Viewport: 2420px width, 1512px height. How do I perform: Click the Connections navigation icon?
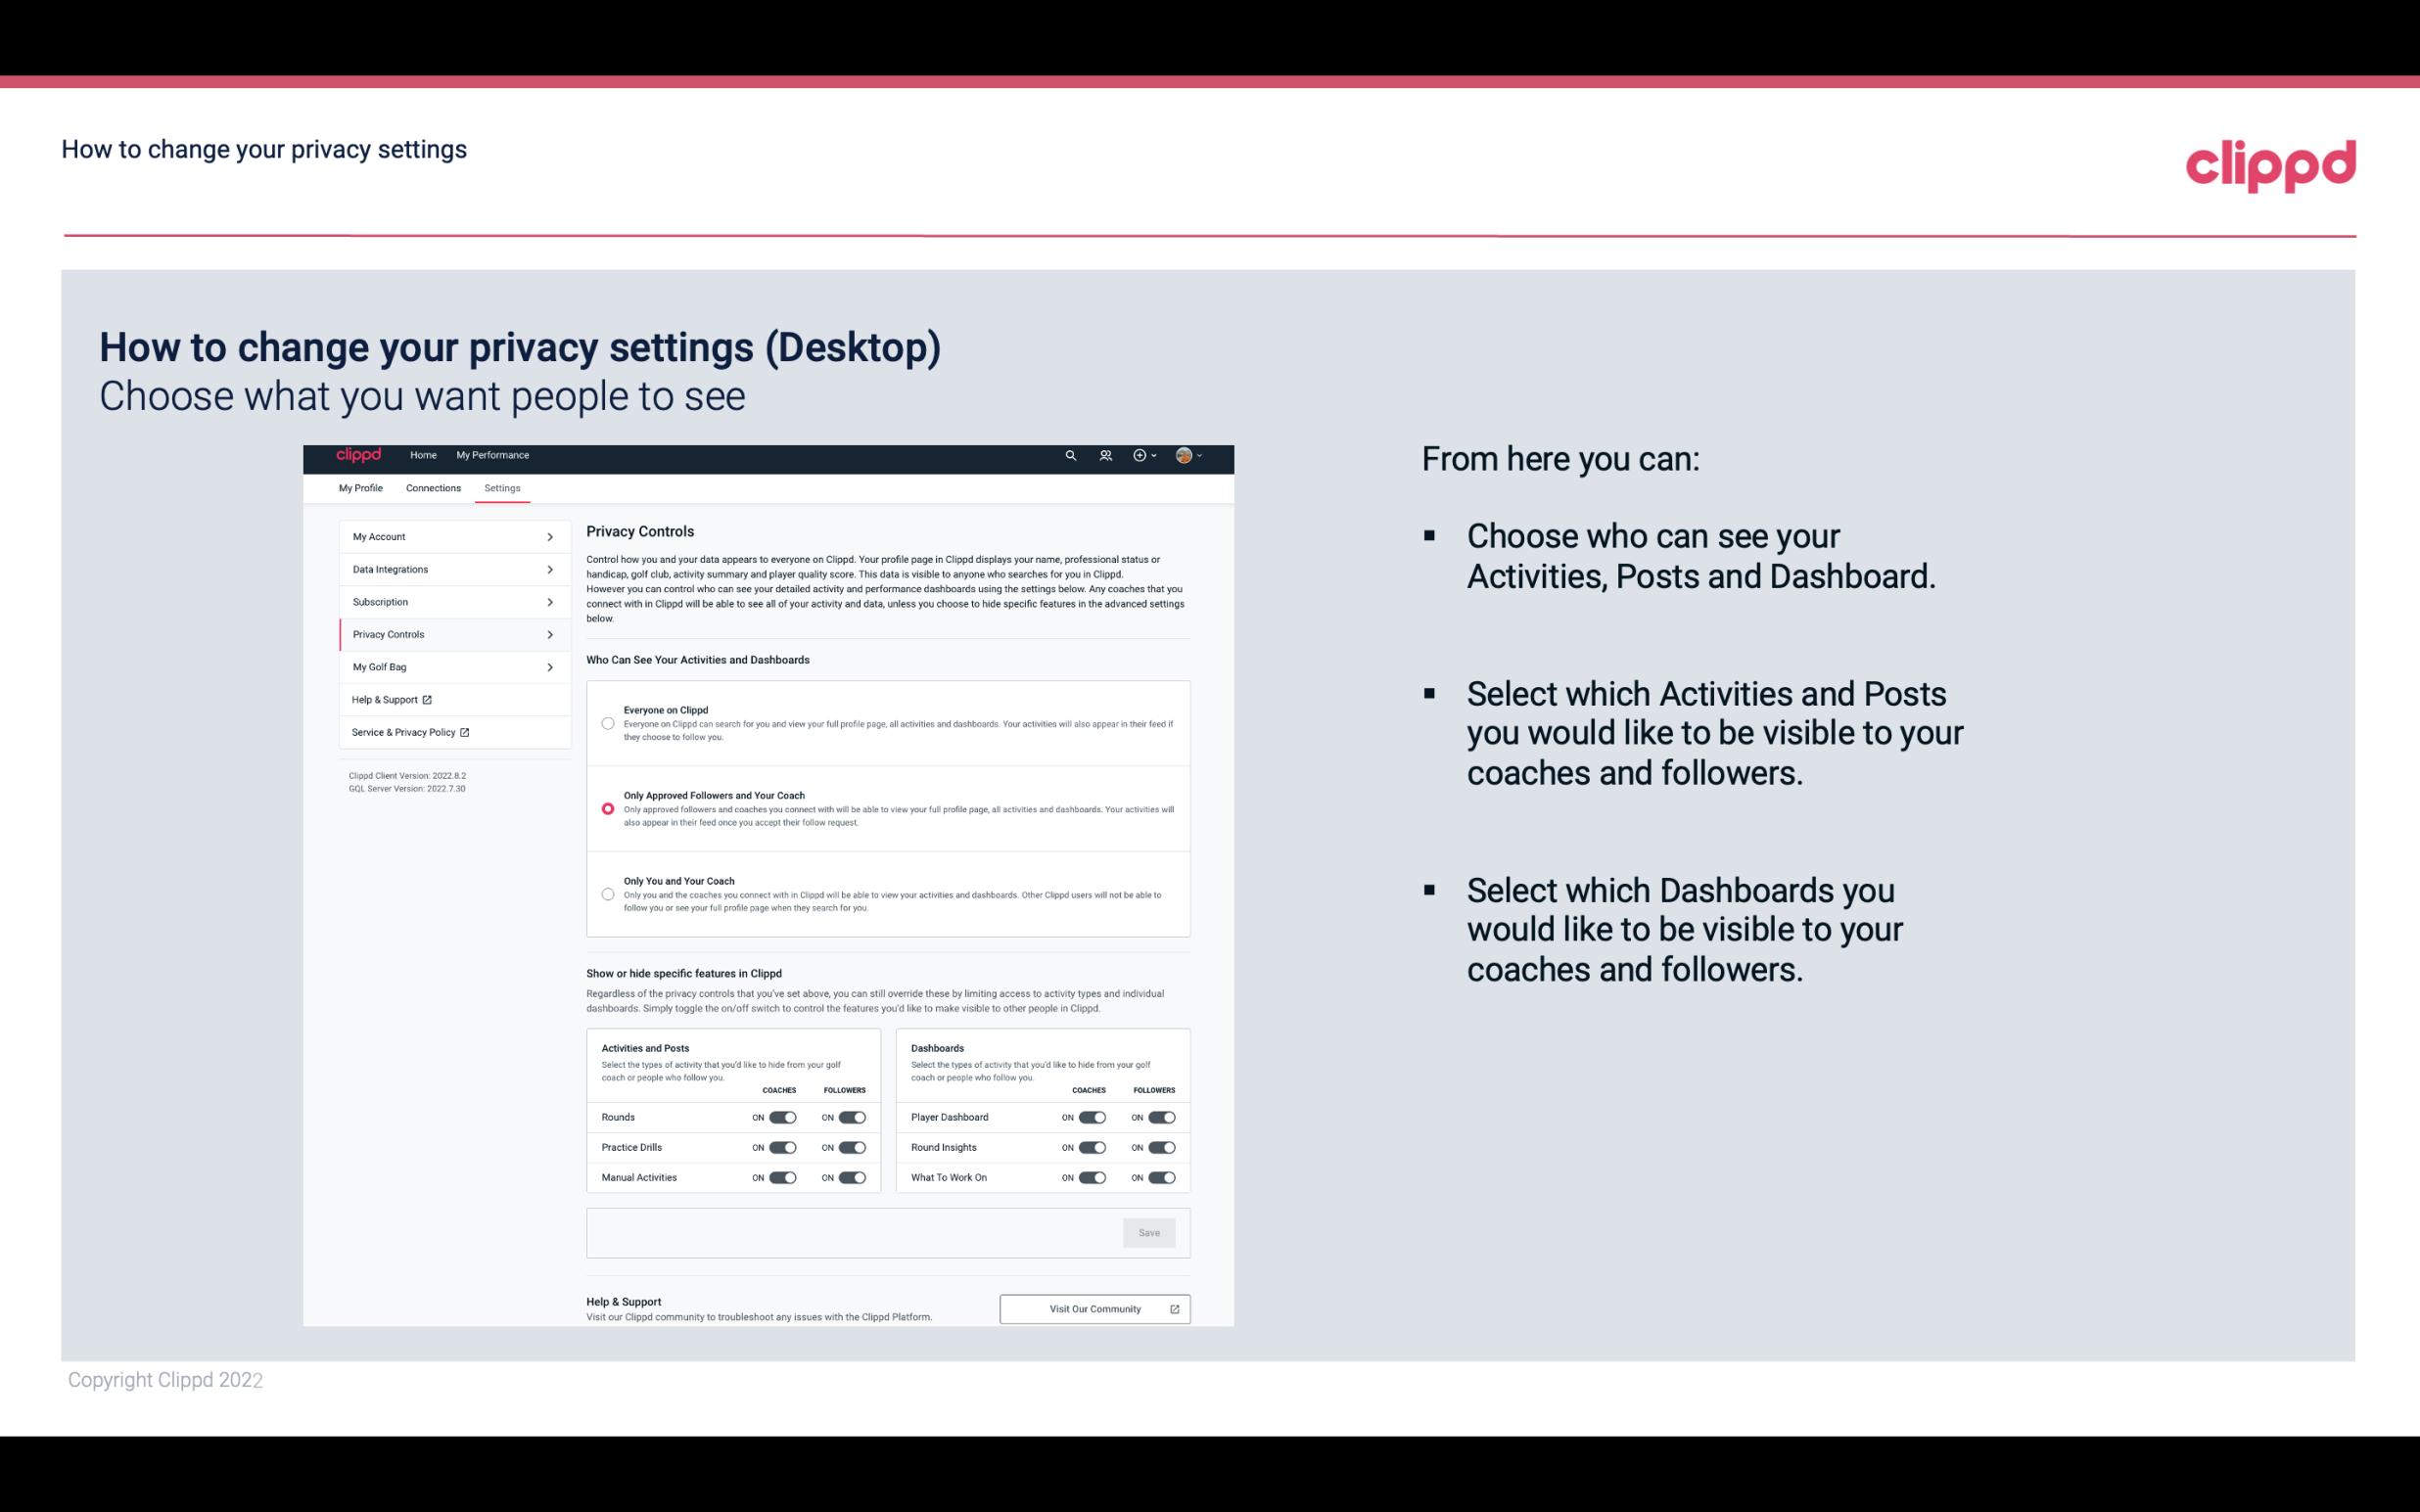432,487
